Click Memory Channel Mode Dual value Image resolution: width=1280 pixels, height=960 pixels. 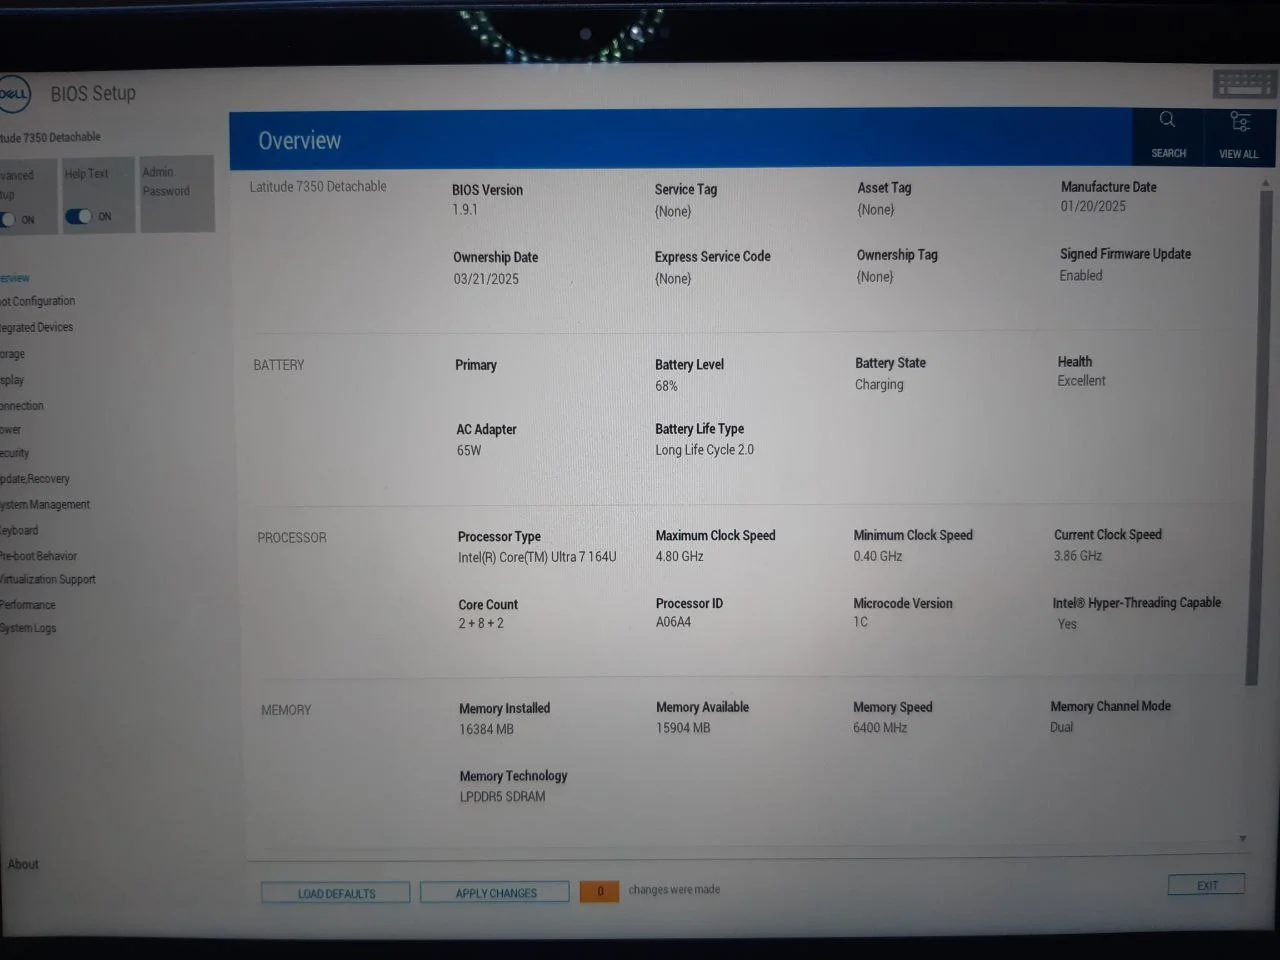point(1062,727)
